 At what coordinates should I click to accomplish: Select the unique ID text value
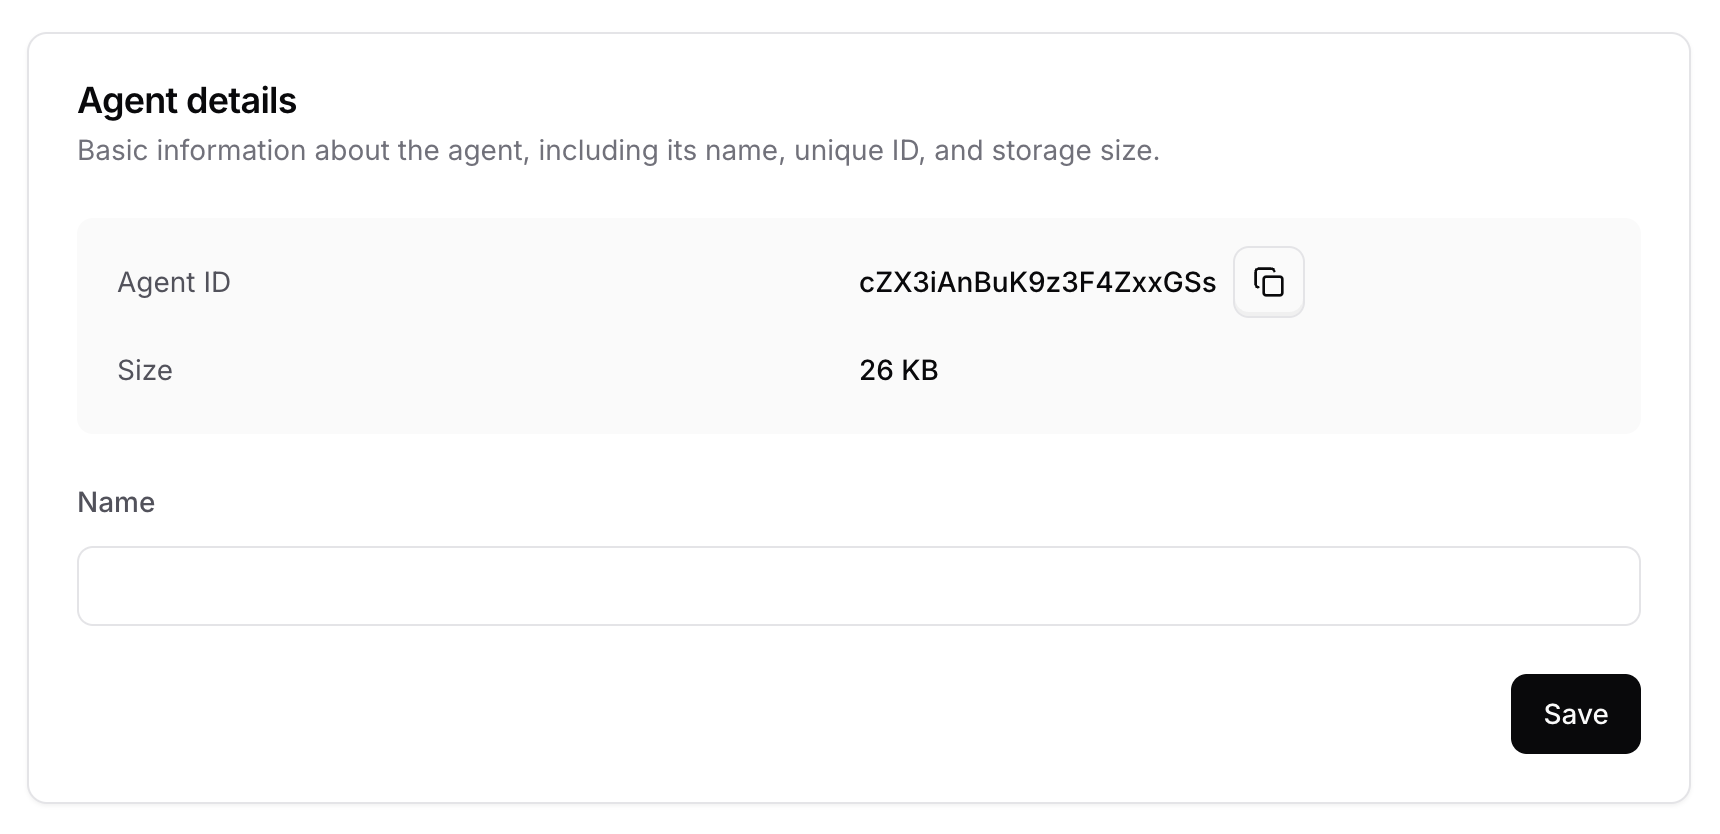point(1037,283)
